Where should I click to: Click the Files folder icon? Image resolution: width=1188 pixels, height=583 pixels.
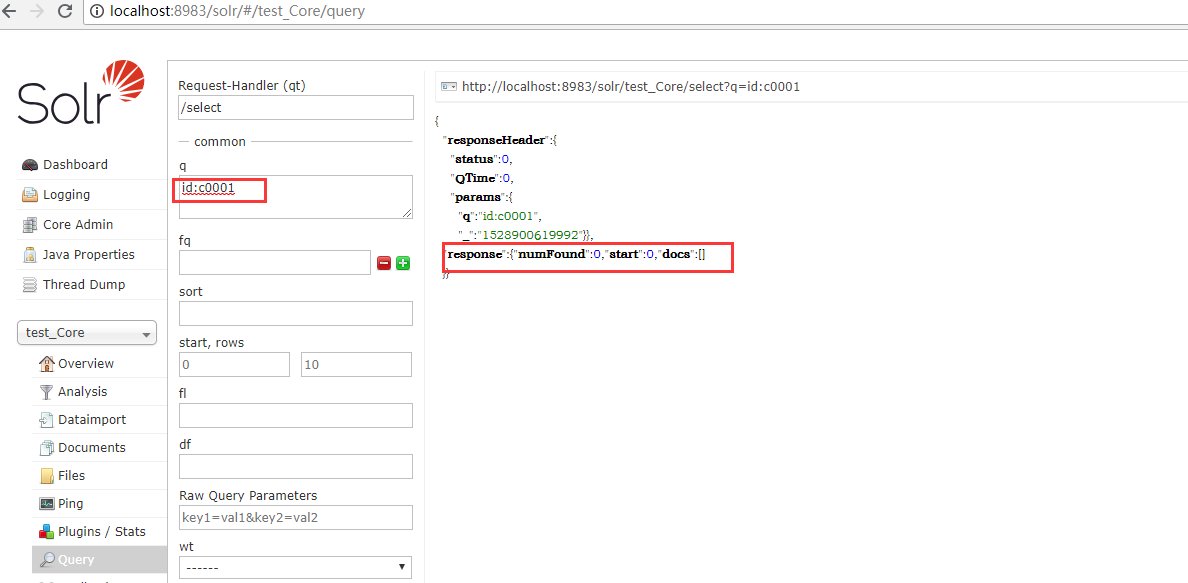point(47,476)
